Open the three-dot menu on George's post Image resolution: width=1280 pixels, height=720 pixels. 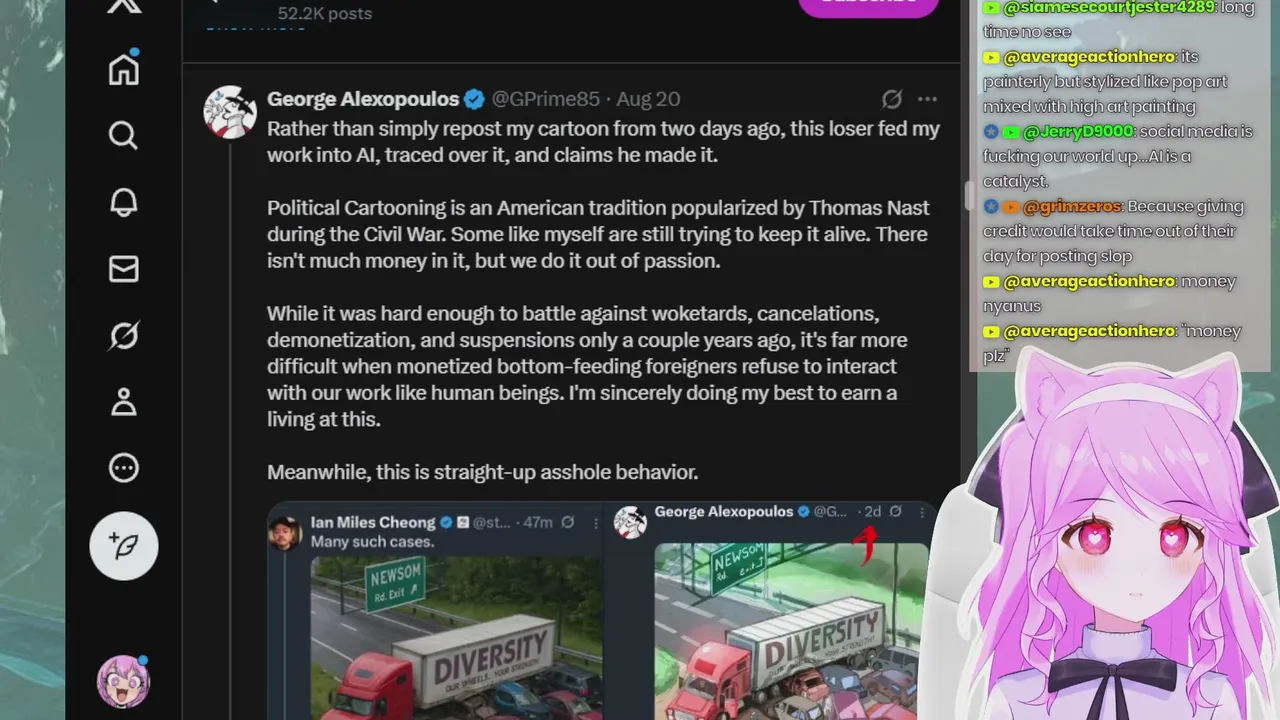(x=927, y=99)
